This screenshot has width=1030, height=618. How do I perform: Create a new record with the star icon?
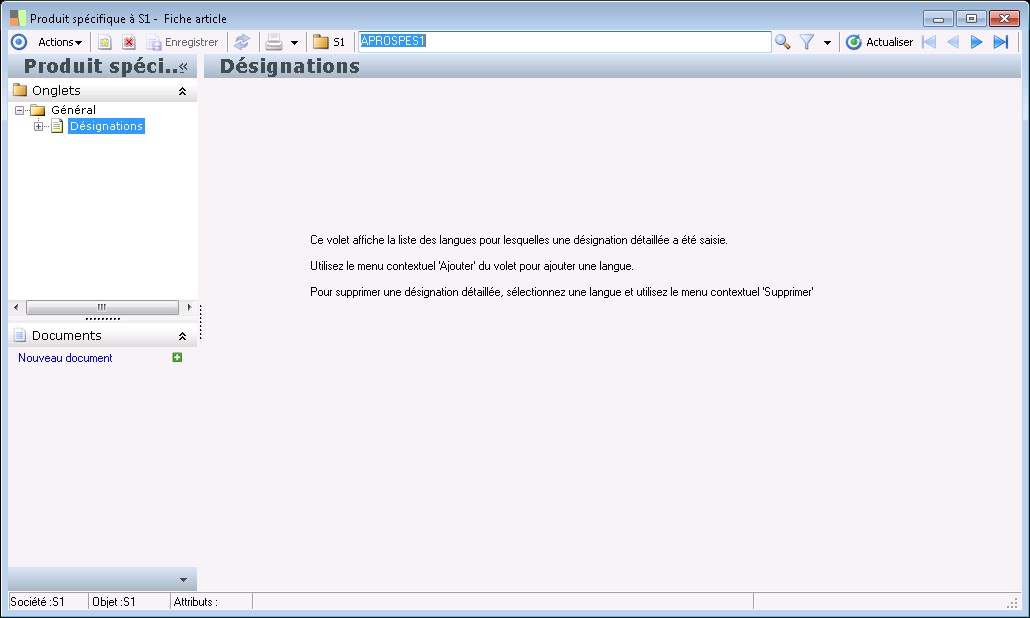point(104,42)
